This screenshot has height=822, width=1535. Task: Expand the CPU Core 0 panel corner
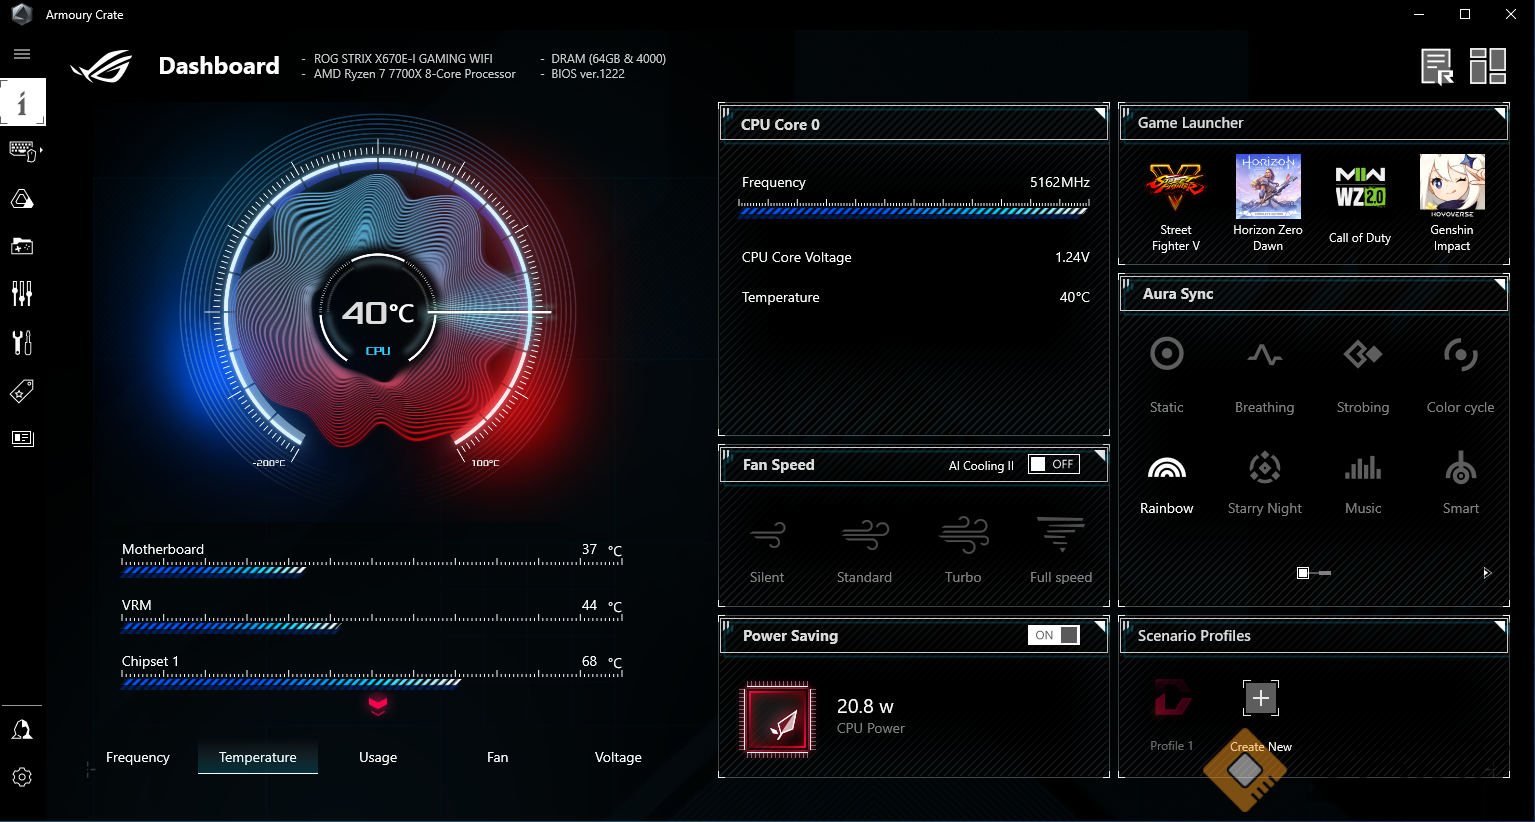1100,112
